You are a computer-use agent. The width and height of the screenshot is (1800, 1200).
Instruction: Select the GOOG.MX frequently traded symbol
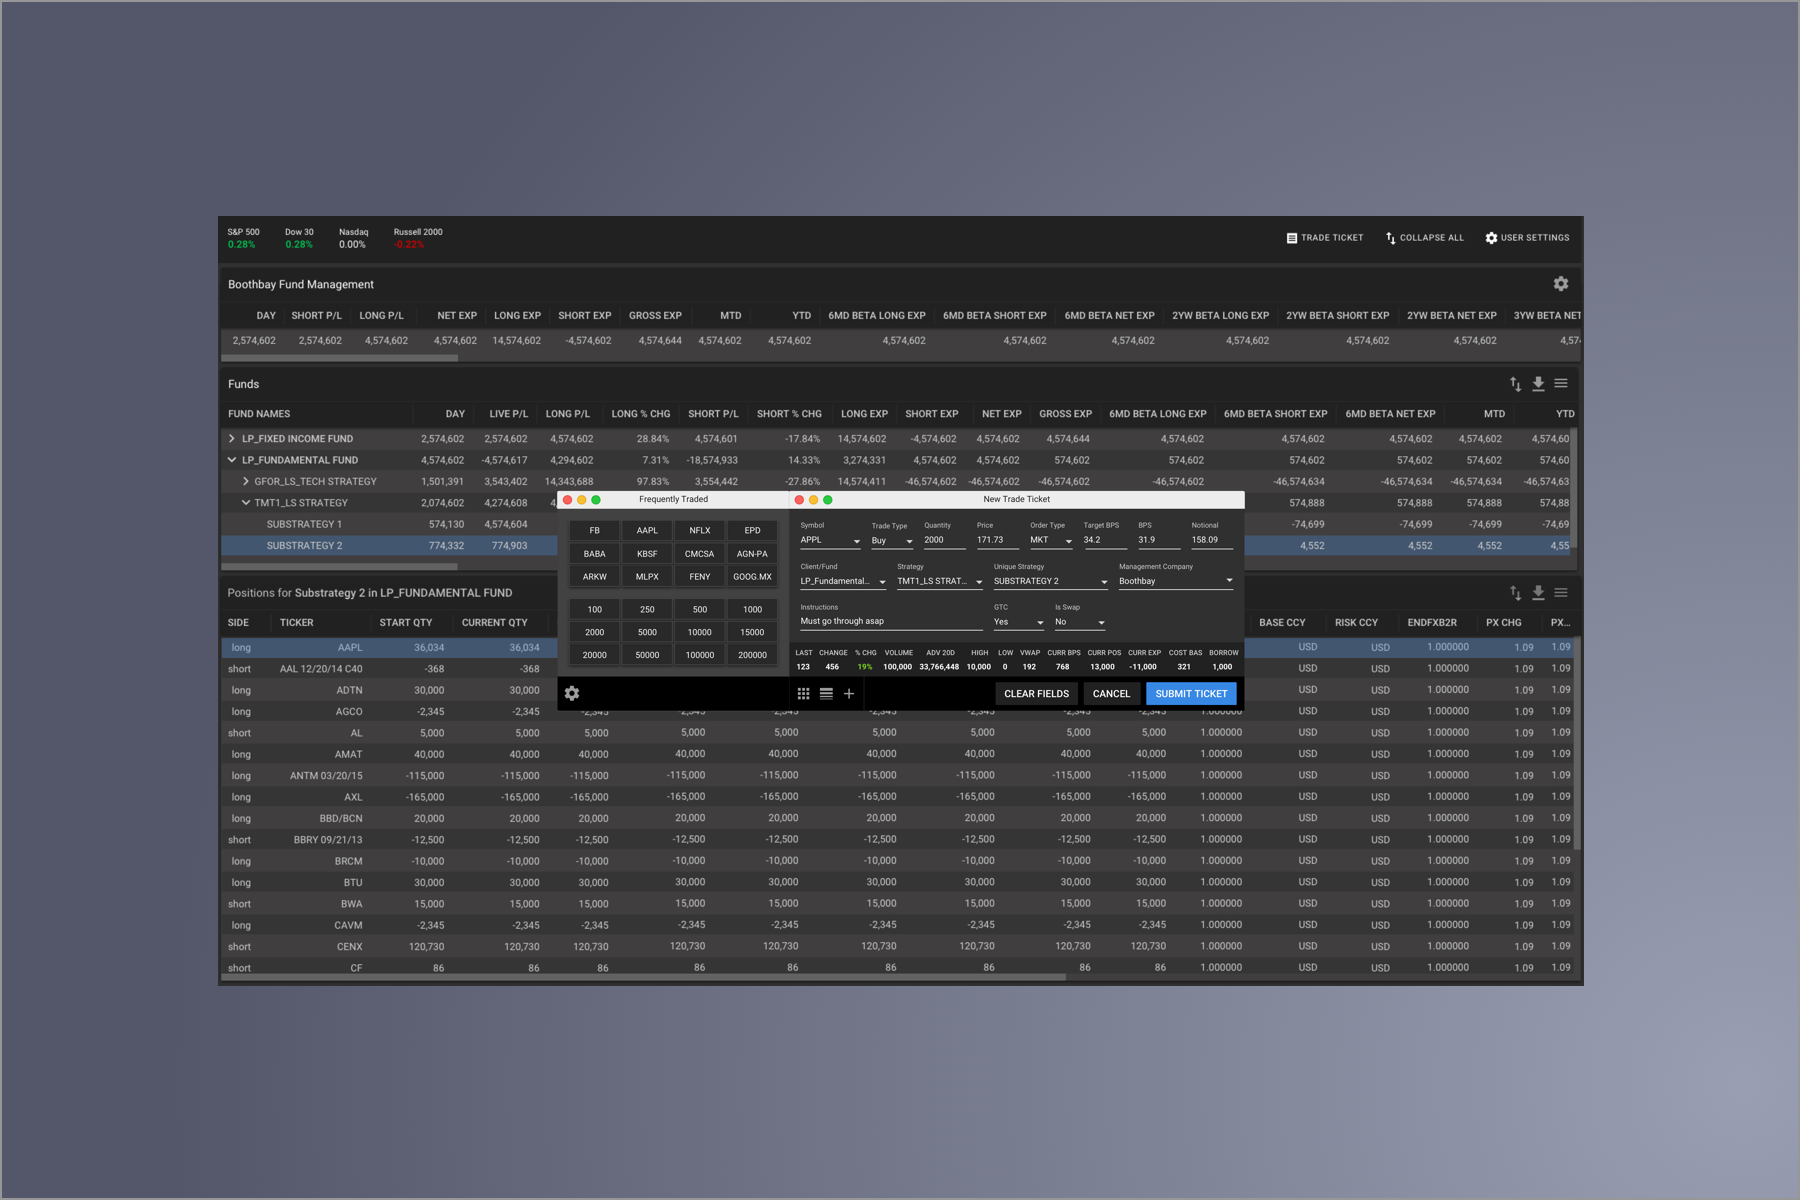point(752,577)
